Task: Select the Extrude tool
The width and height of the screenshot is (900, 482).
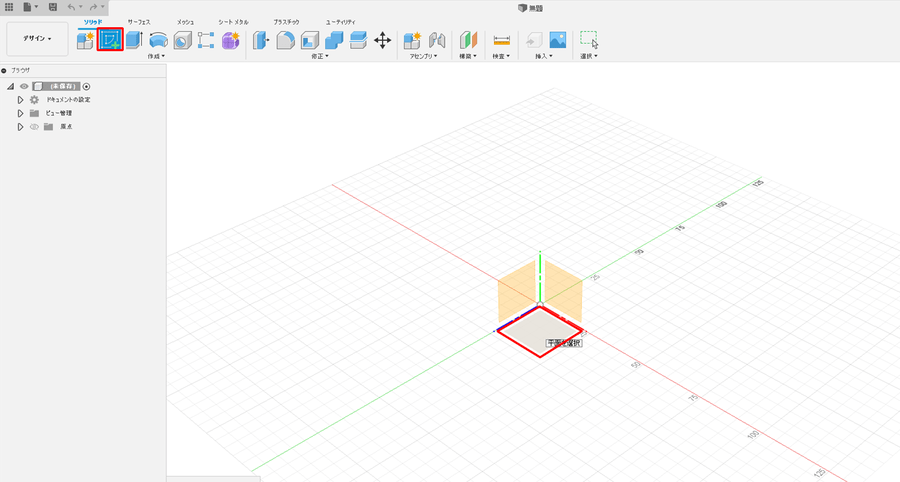Action: pyautogui.click(x=134, y=40)
